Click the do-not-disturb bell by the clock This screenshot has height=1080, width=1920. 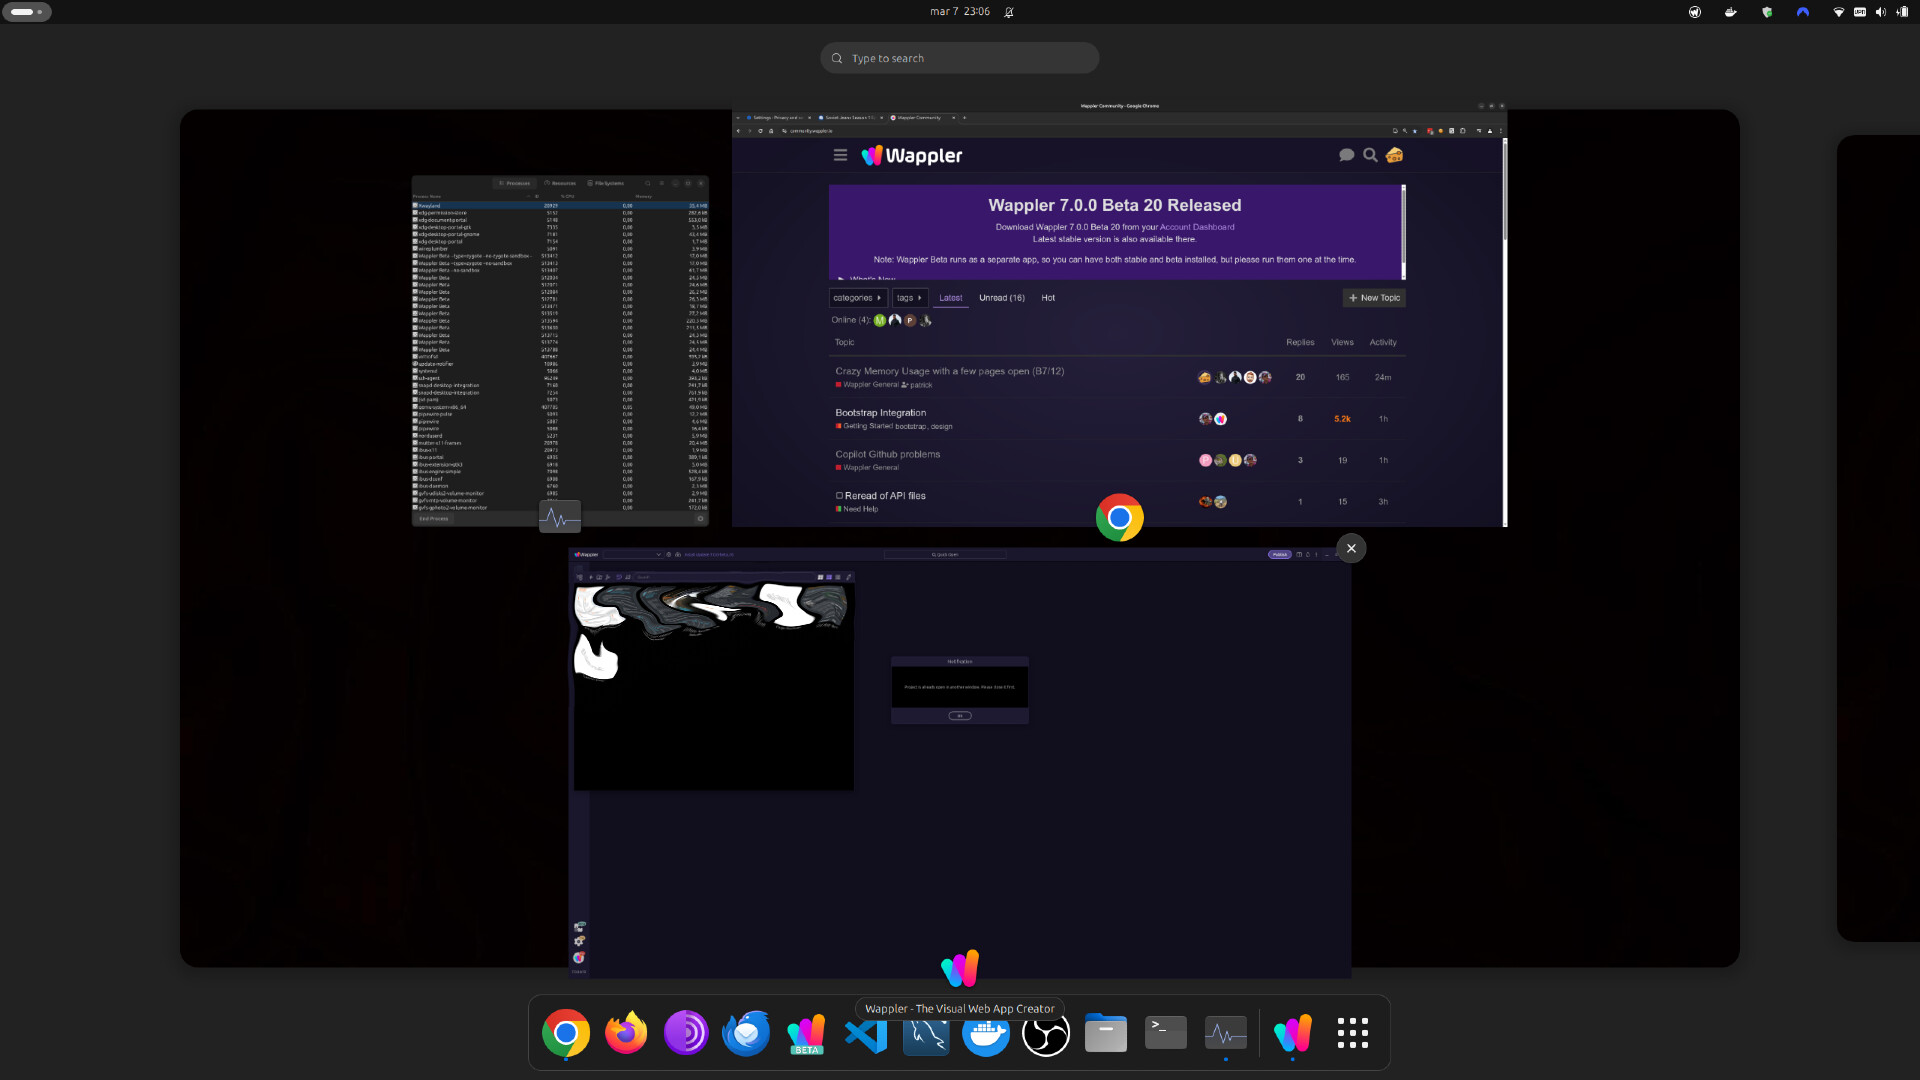tap(1009, 12)
